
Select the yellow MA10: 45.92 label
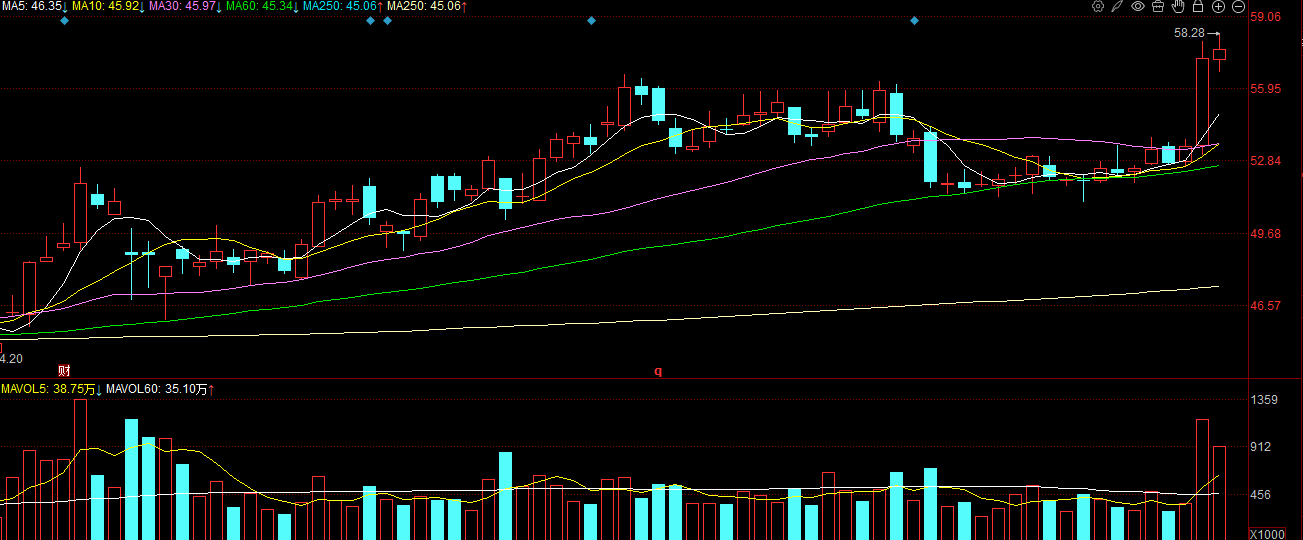pos(108,7)
